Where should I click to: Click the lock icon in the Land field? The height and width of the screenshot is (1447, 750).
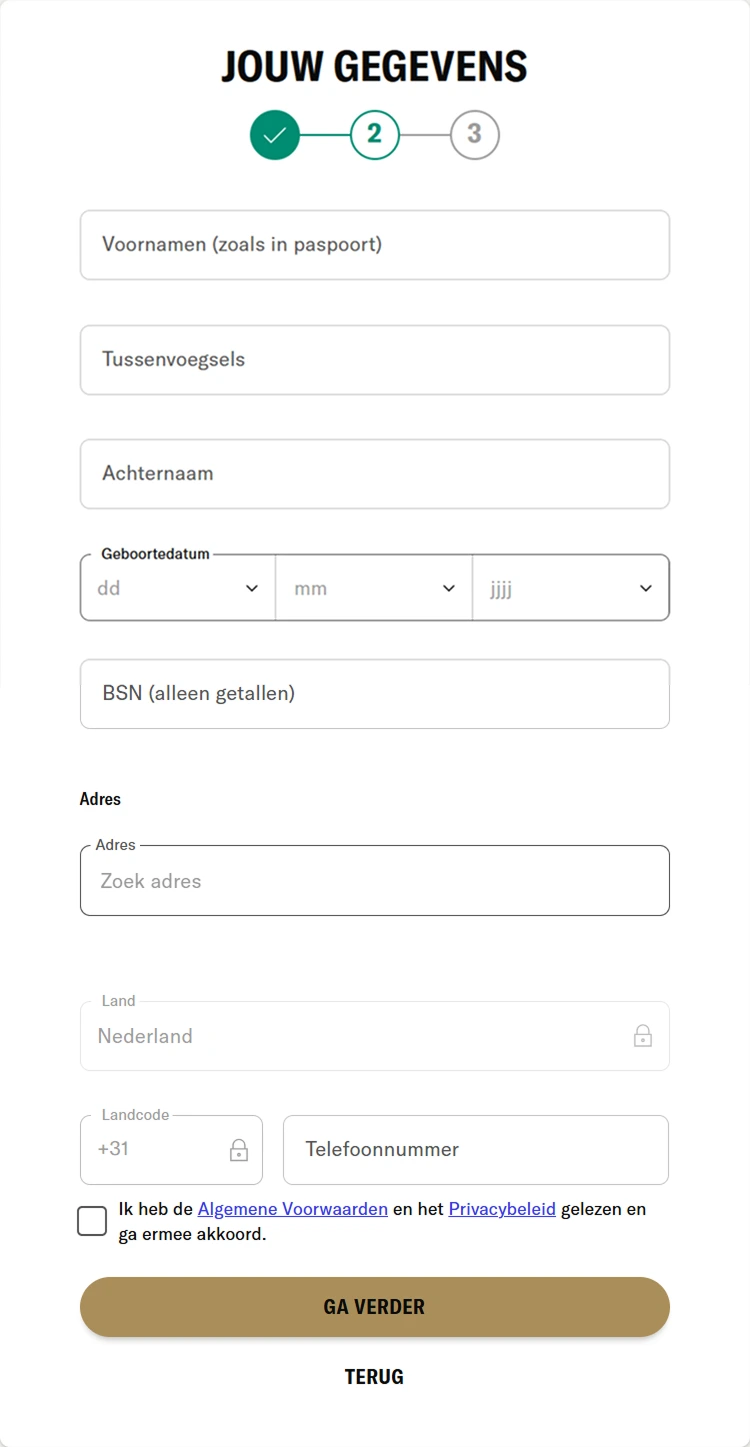pyautogui.click(x=644, y=1036)
